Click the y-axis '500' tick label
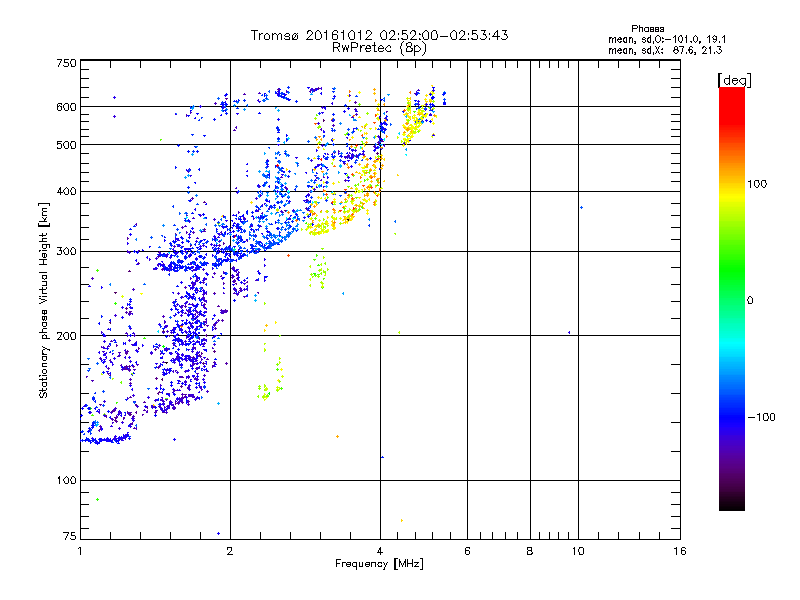 coord(67,145)
